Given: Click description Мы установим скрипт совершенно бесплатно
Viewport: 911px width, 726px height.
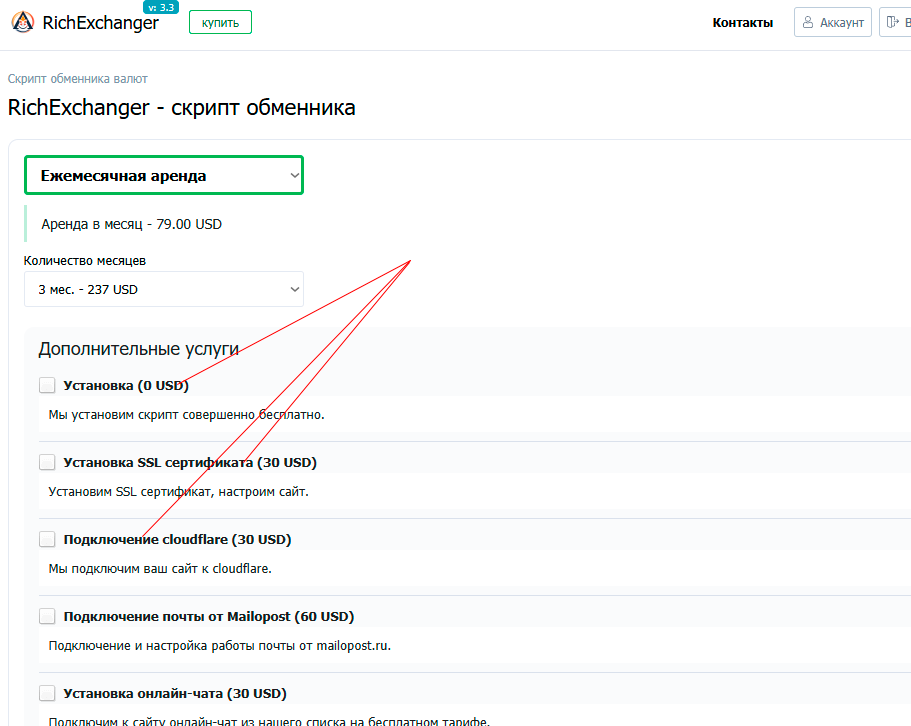Looking at the screenshot, I should (x=186, y=415).
